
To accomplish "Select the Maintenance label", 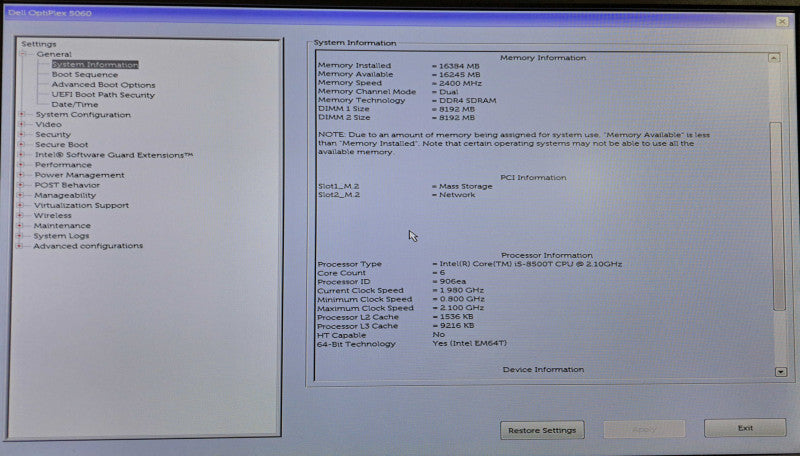I will [x=62, y=225].
